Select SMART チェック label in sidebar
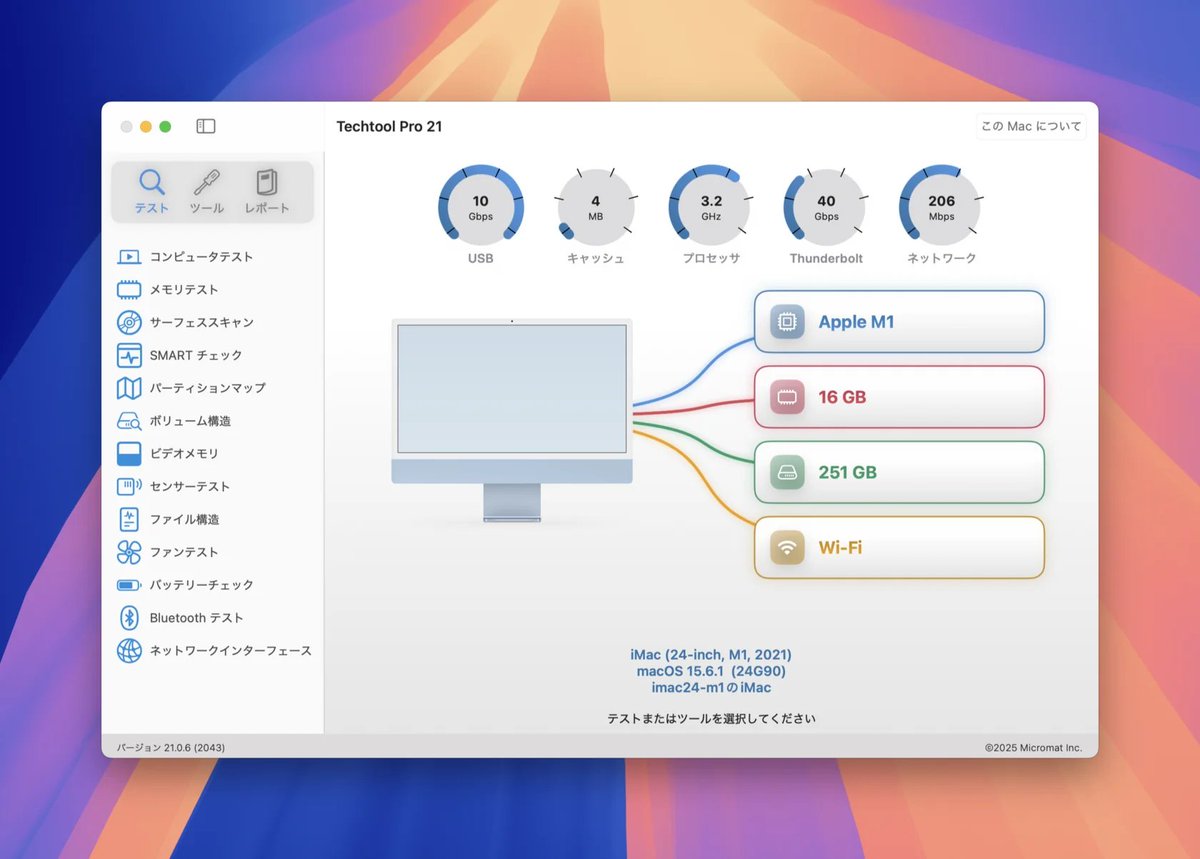The image size is (1200, 859). click(196, 355)
